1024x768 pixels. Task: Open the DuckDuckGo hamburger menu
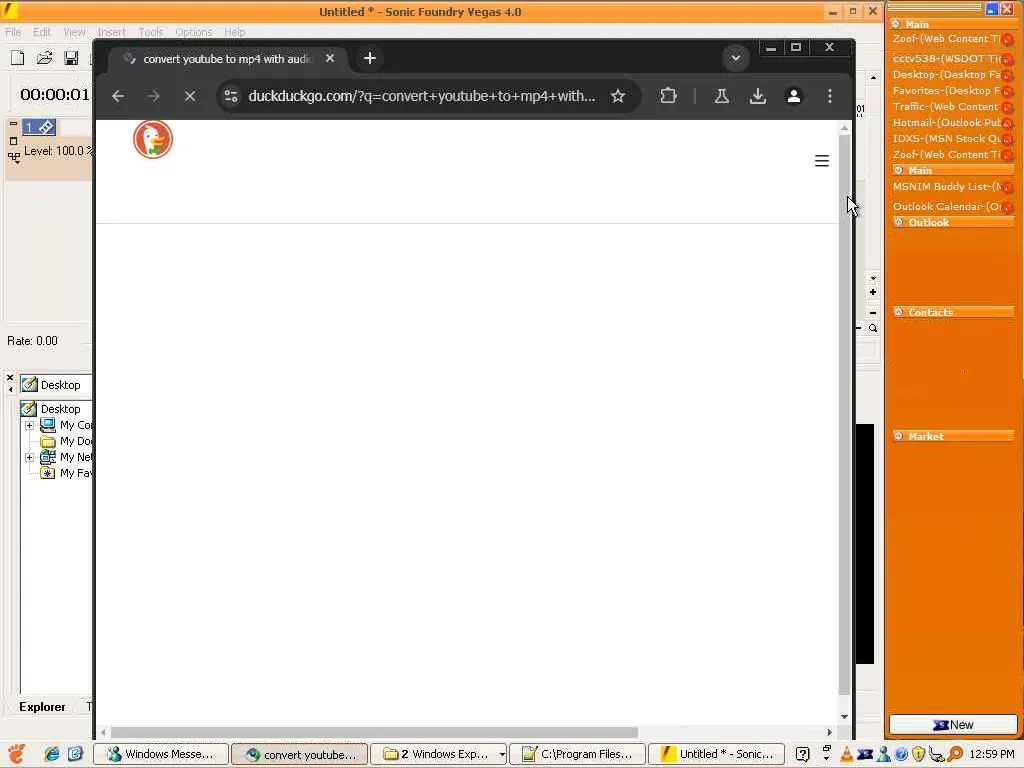click(x=822, y=161)
